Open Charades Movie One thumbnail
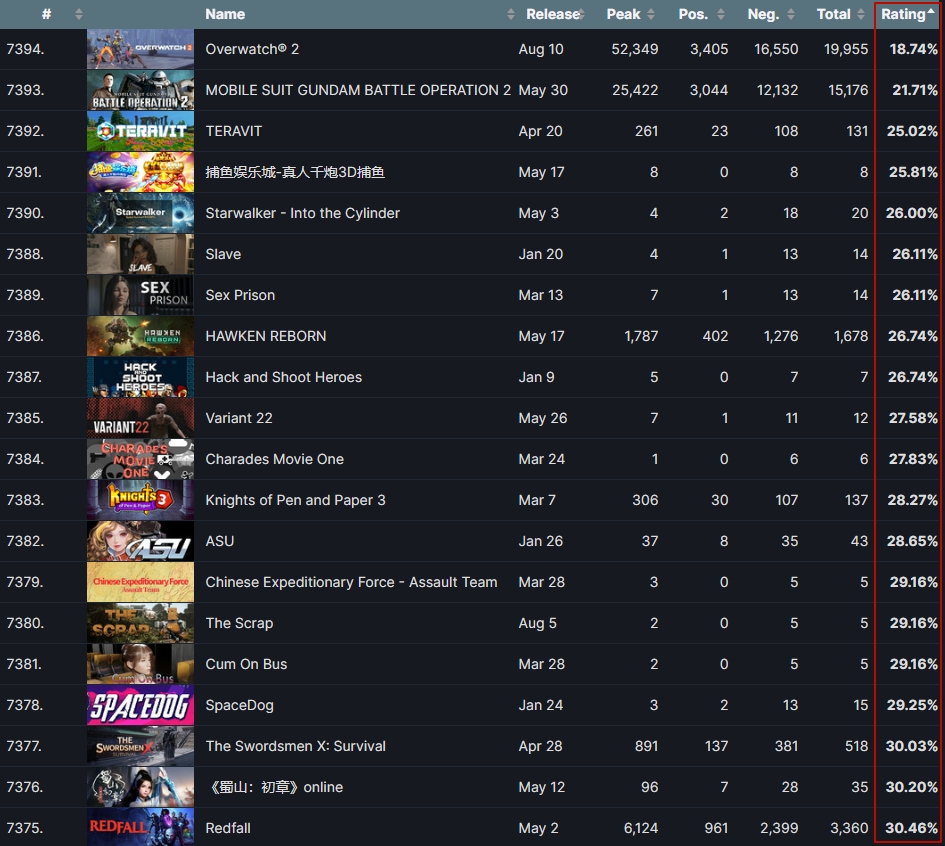Viewport: 945px width, 846px height. [140, 459]
